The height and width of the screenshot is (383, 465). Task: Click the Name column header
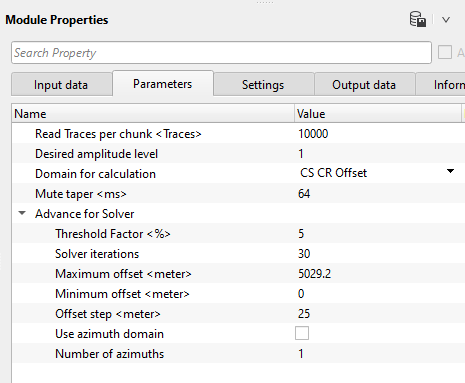153,114
